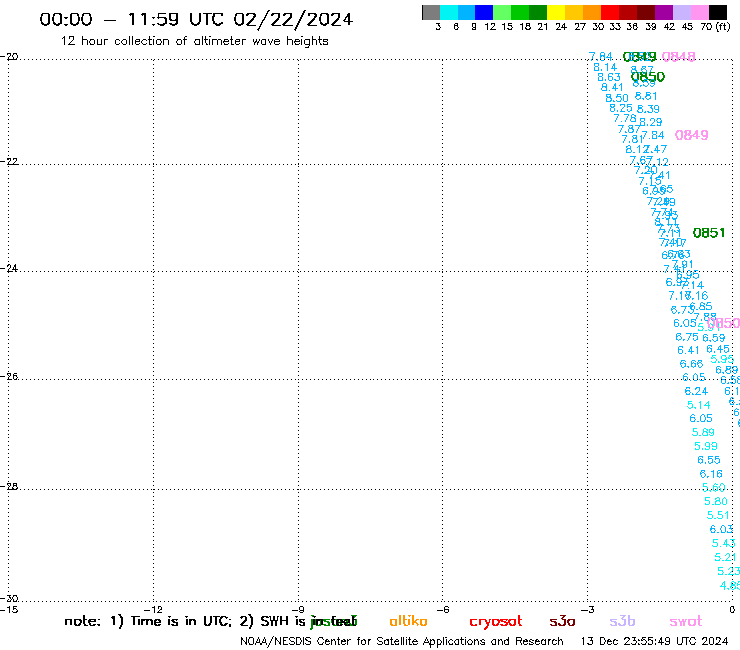Screen dimensions: 740x650
Task: Select the pink swatch in the color scale
Action: click(x=699, y=12)
